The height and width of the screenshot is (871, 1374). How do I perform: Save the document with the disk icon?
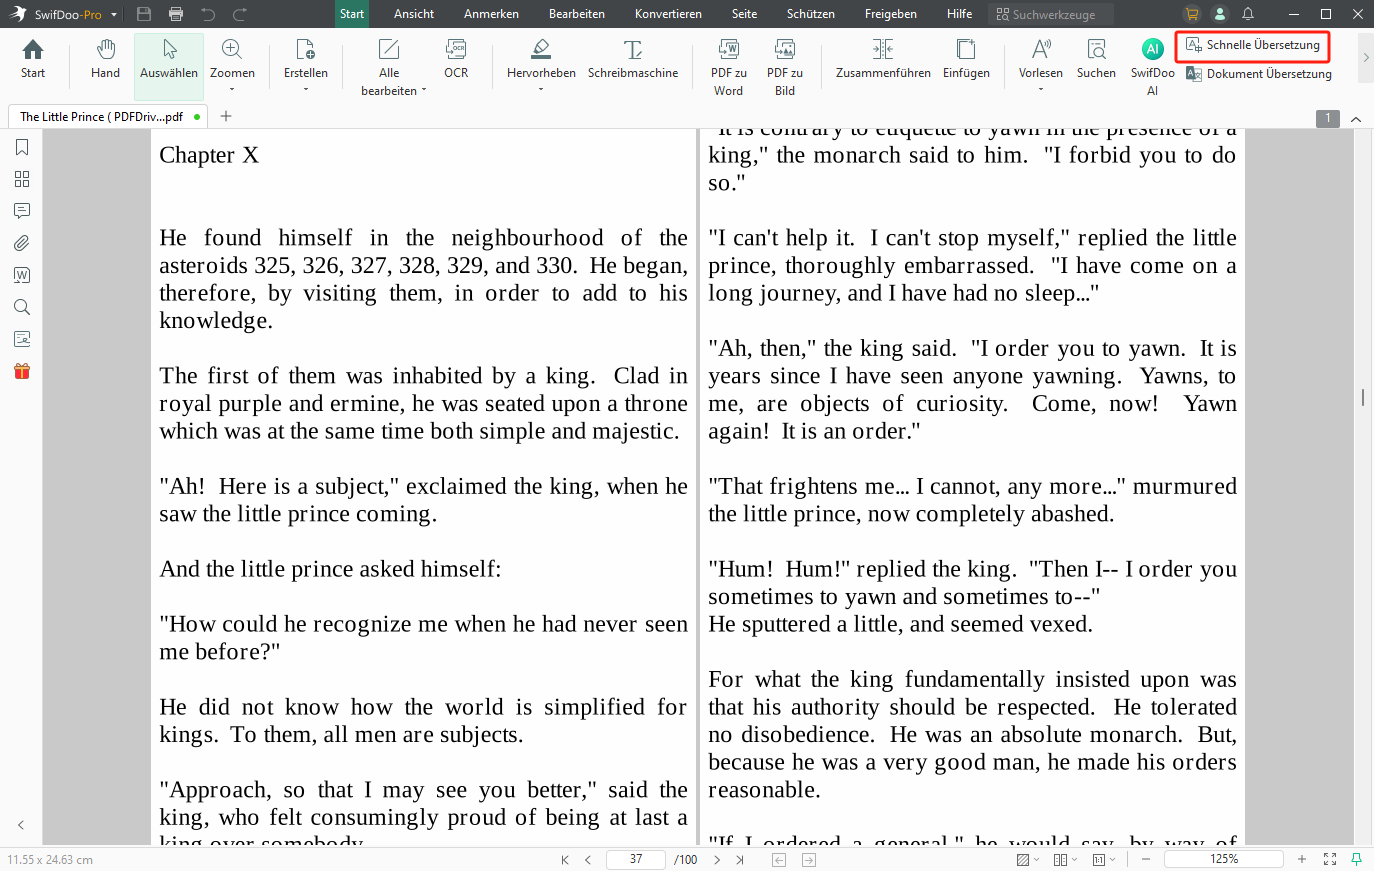pos(144,14)
